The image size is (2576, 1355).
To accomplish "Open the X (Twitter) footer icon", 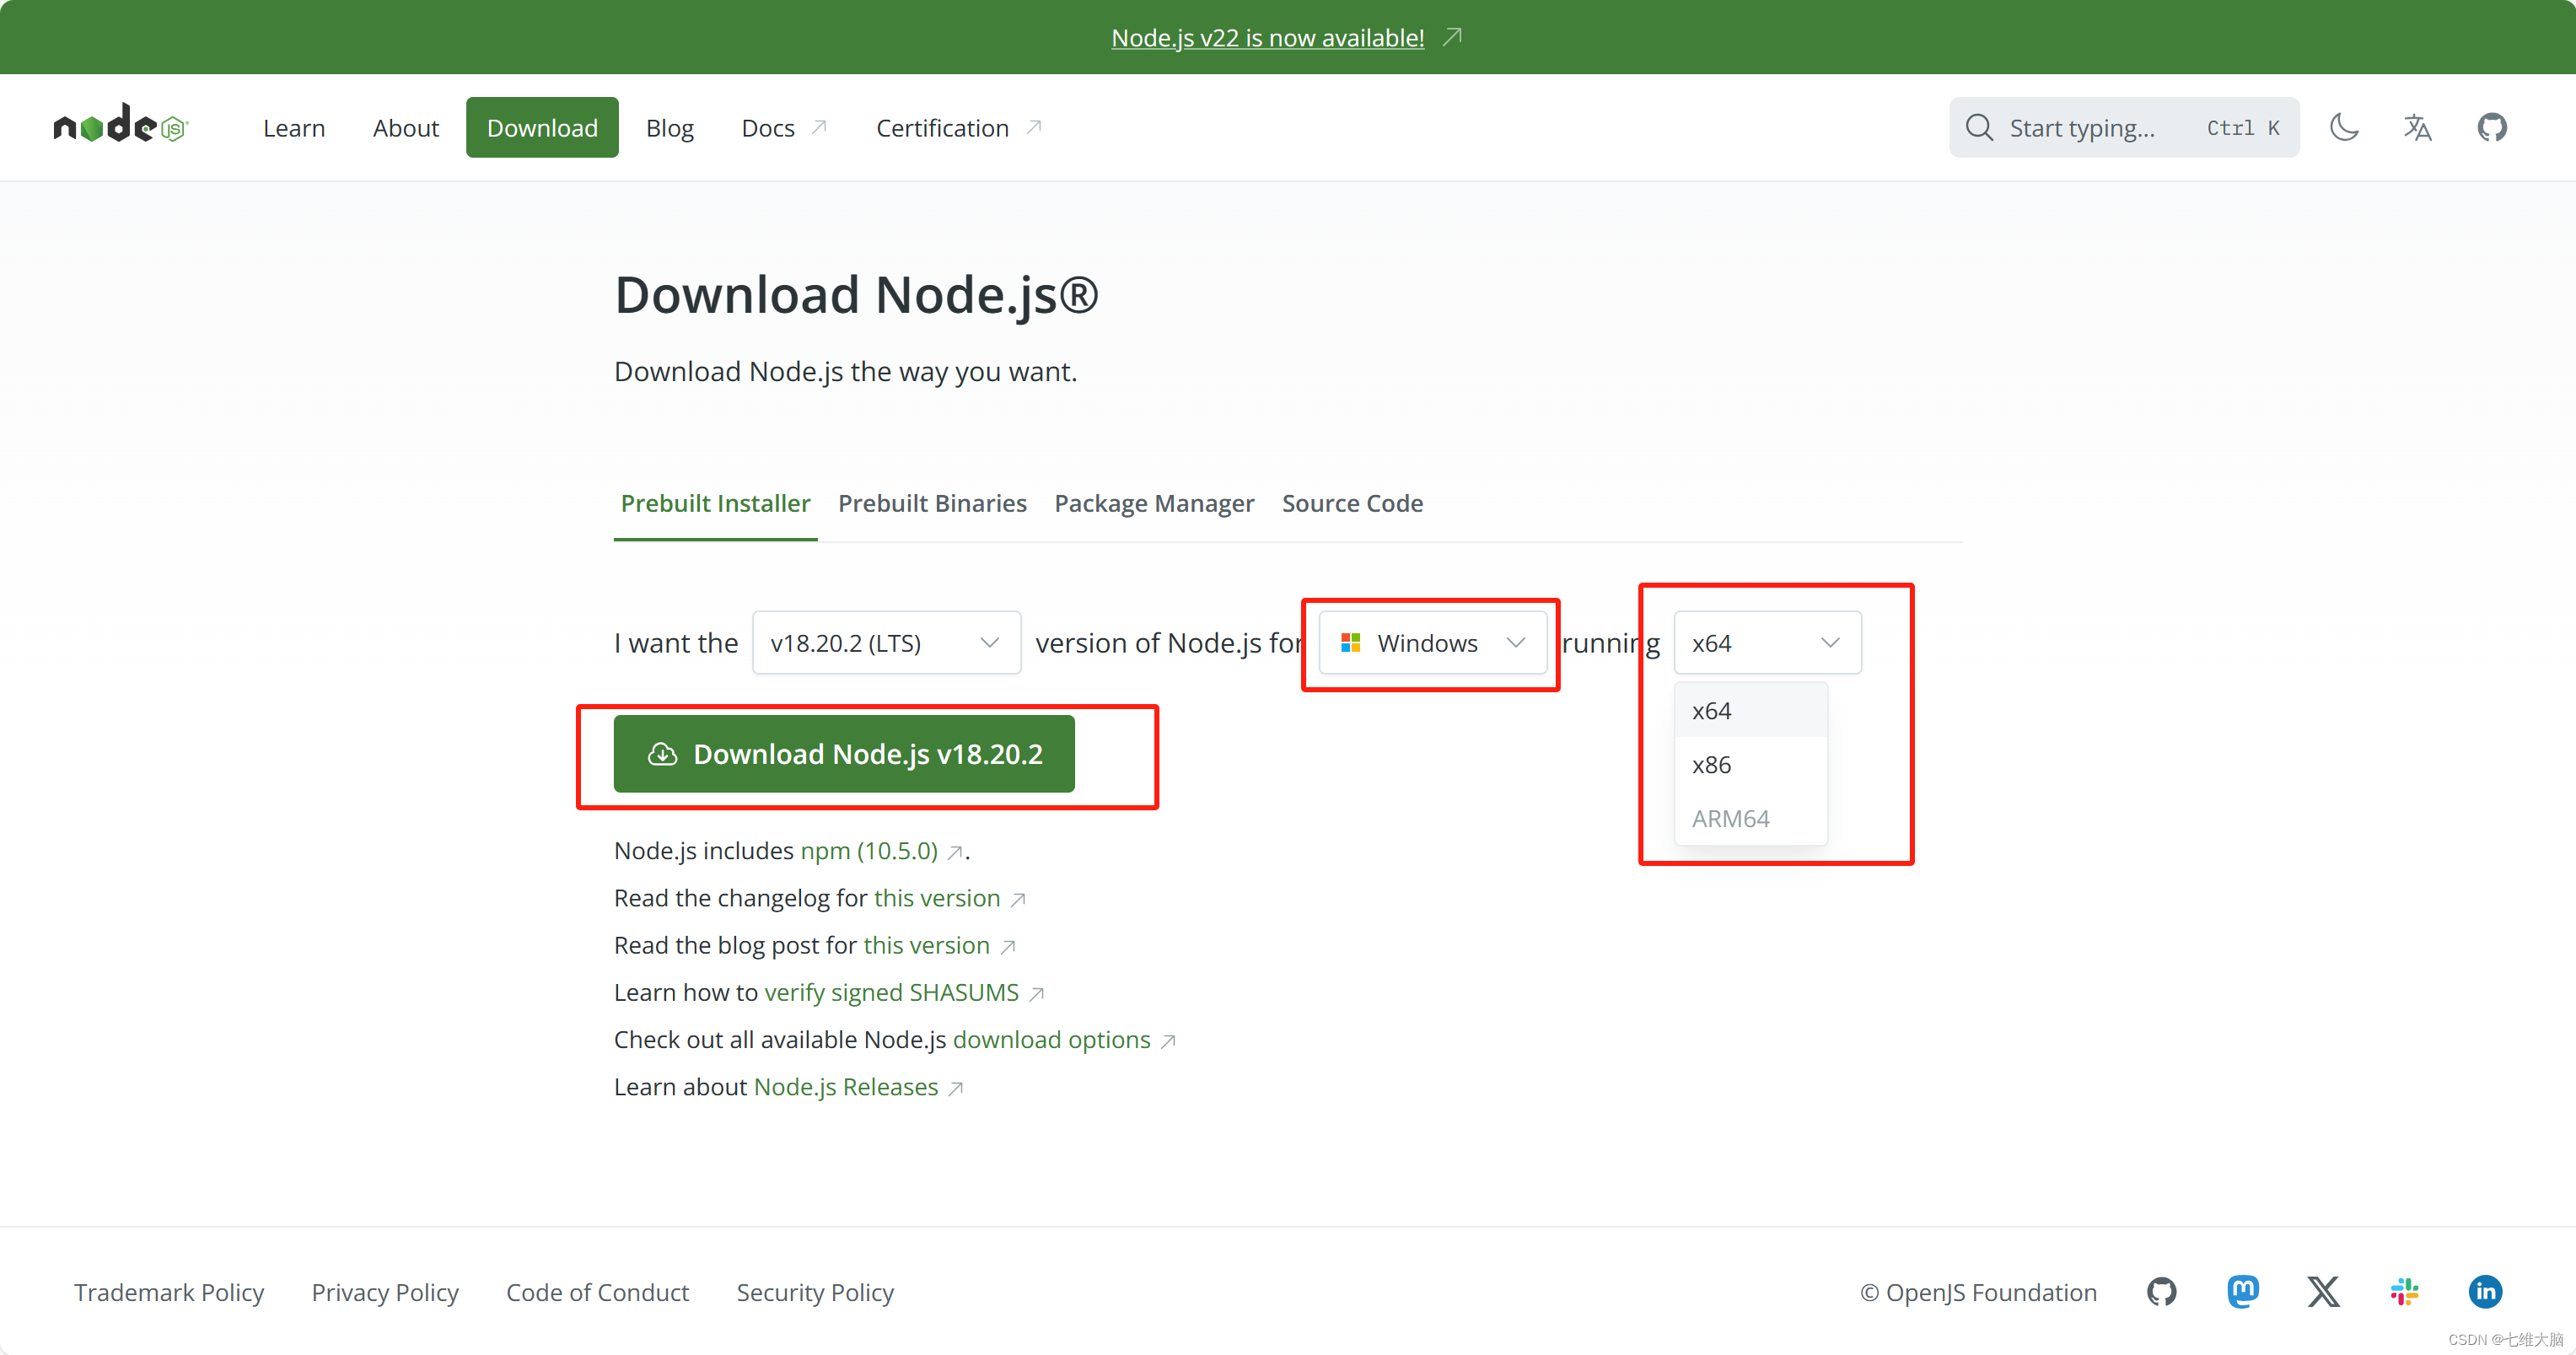I will coord(2323,1291).
